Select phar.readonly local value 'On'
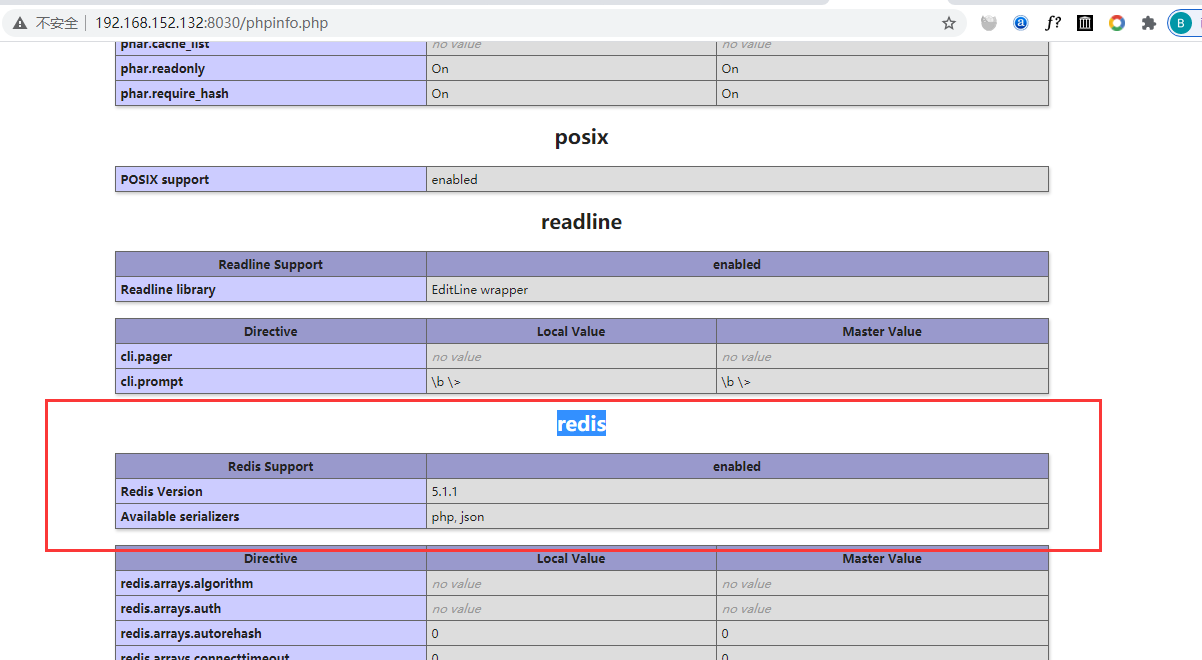 [x=440, y=68]
